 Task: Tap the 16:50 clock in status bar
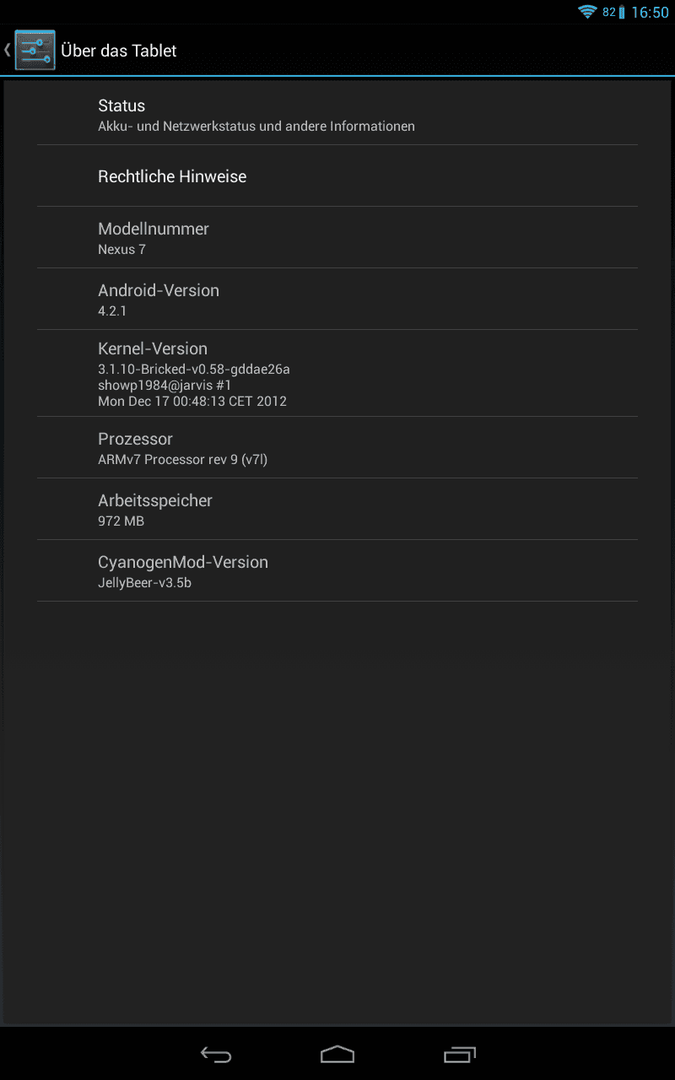[650, 12]
